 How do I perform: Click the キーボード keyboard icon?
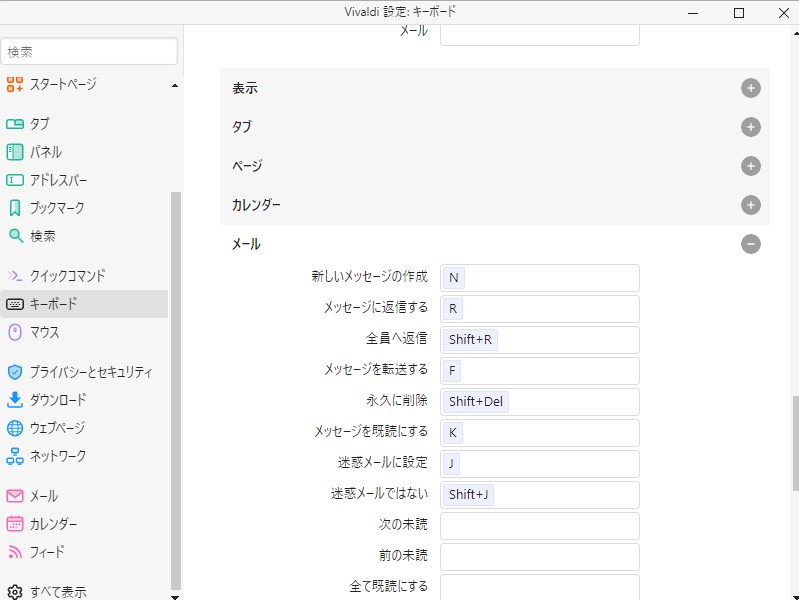click(x=15, y=304)
